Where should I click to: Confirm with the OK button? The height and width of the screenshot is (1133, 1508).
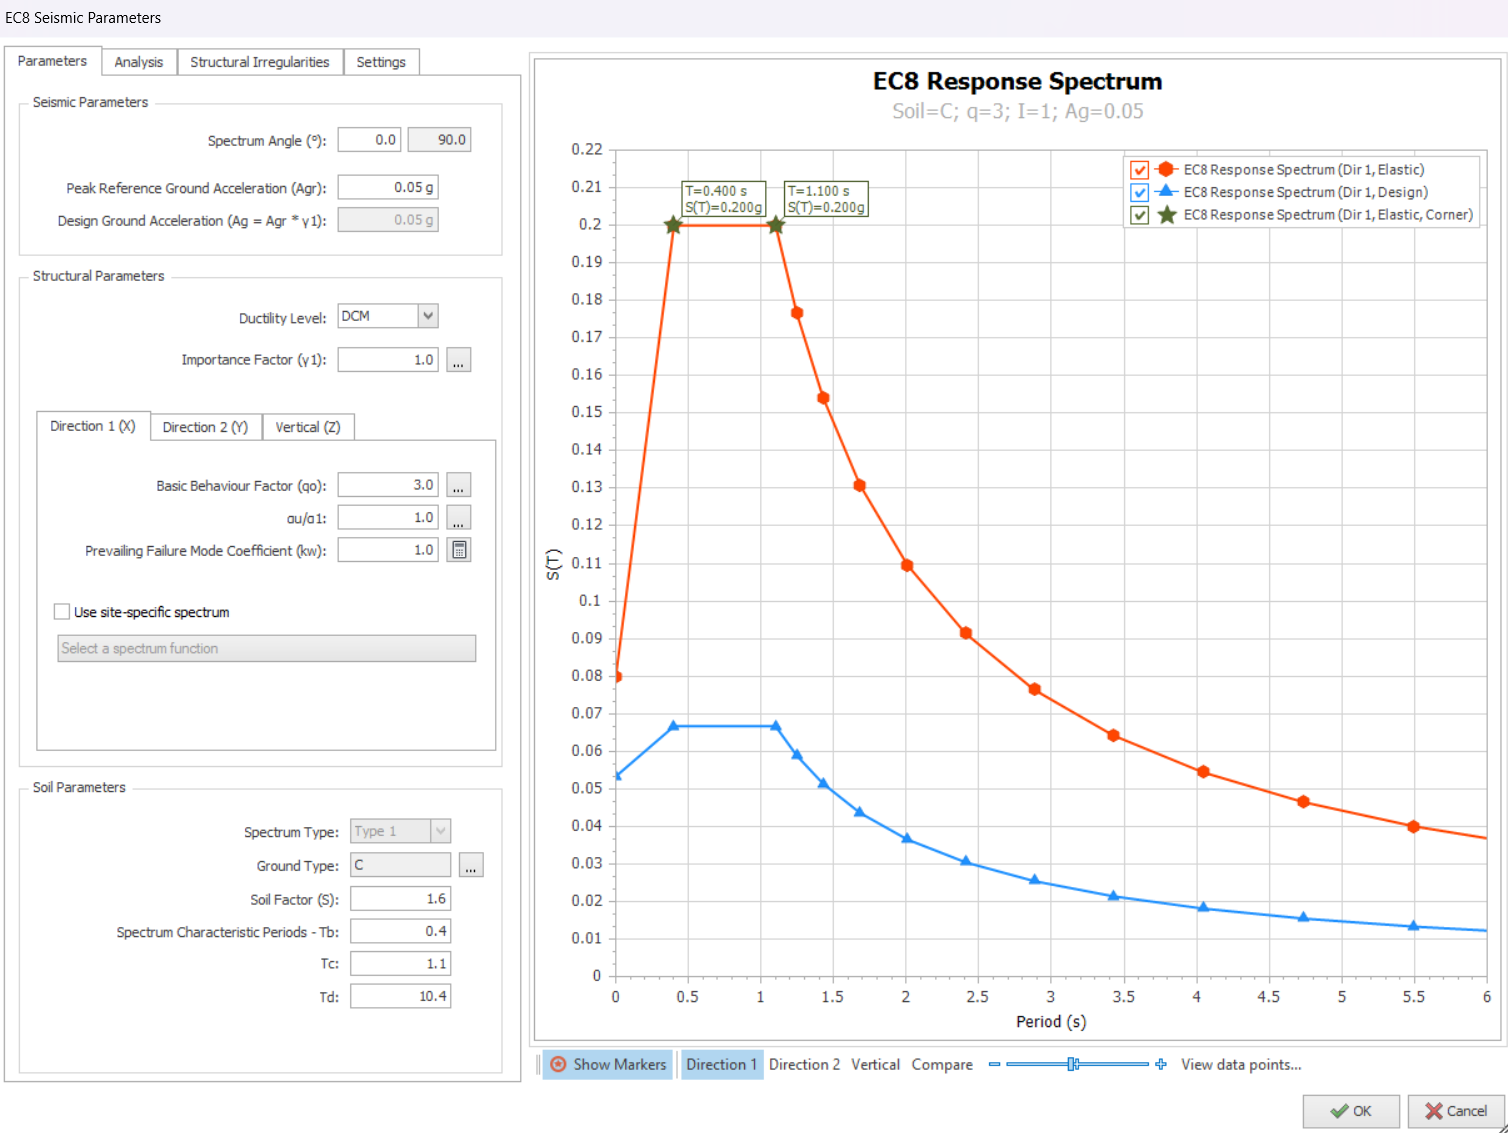click(1350, 1111)
